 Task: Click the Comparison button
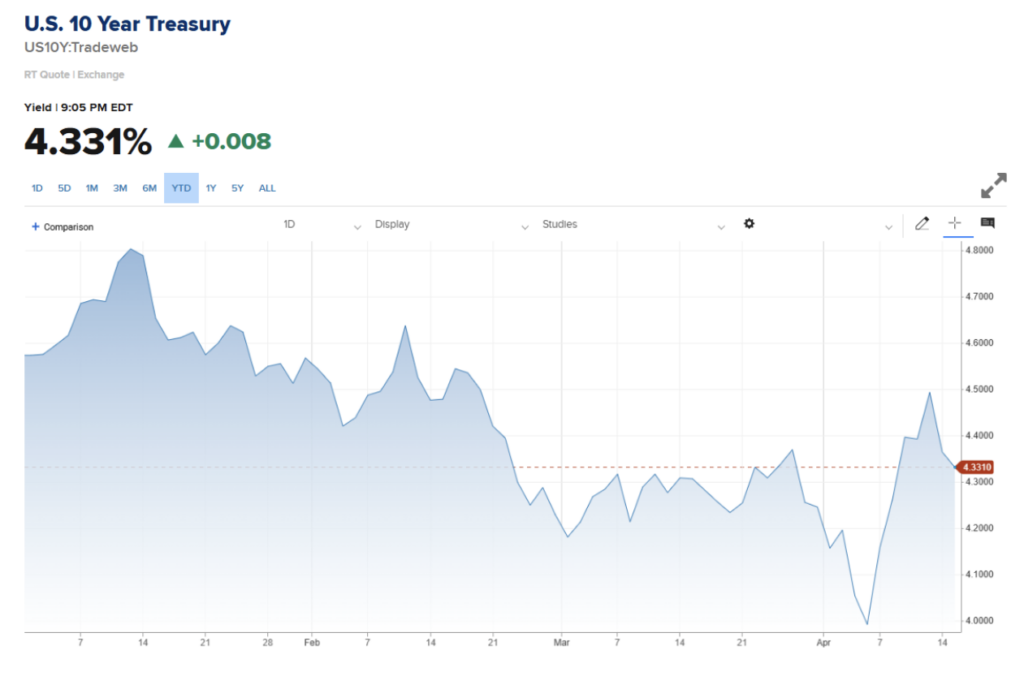[63, 227]
